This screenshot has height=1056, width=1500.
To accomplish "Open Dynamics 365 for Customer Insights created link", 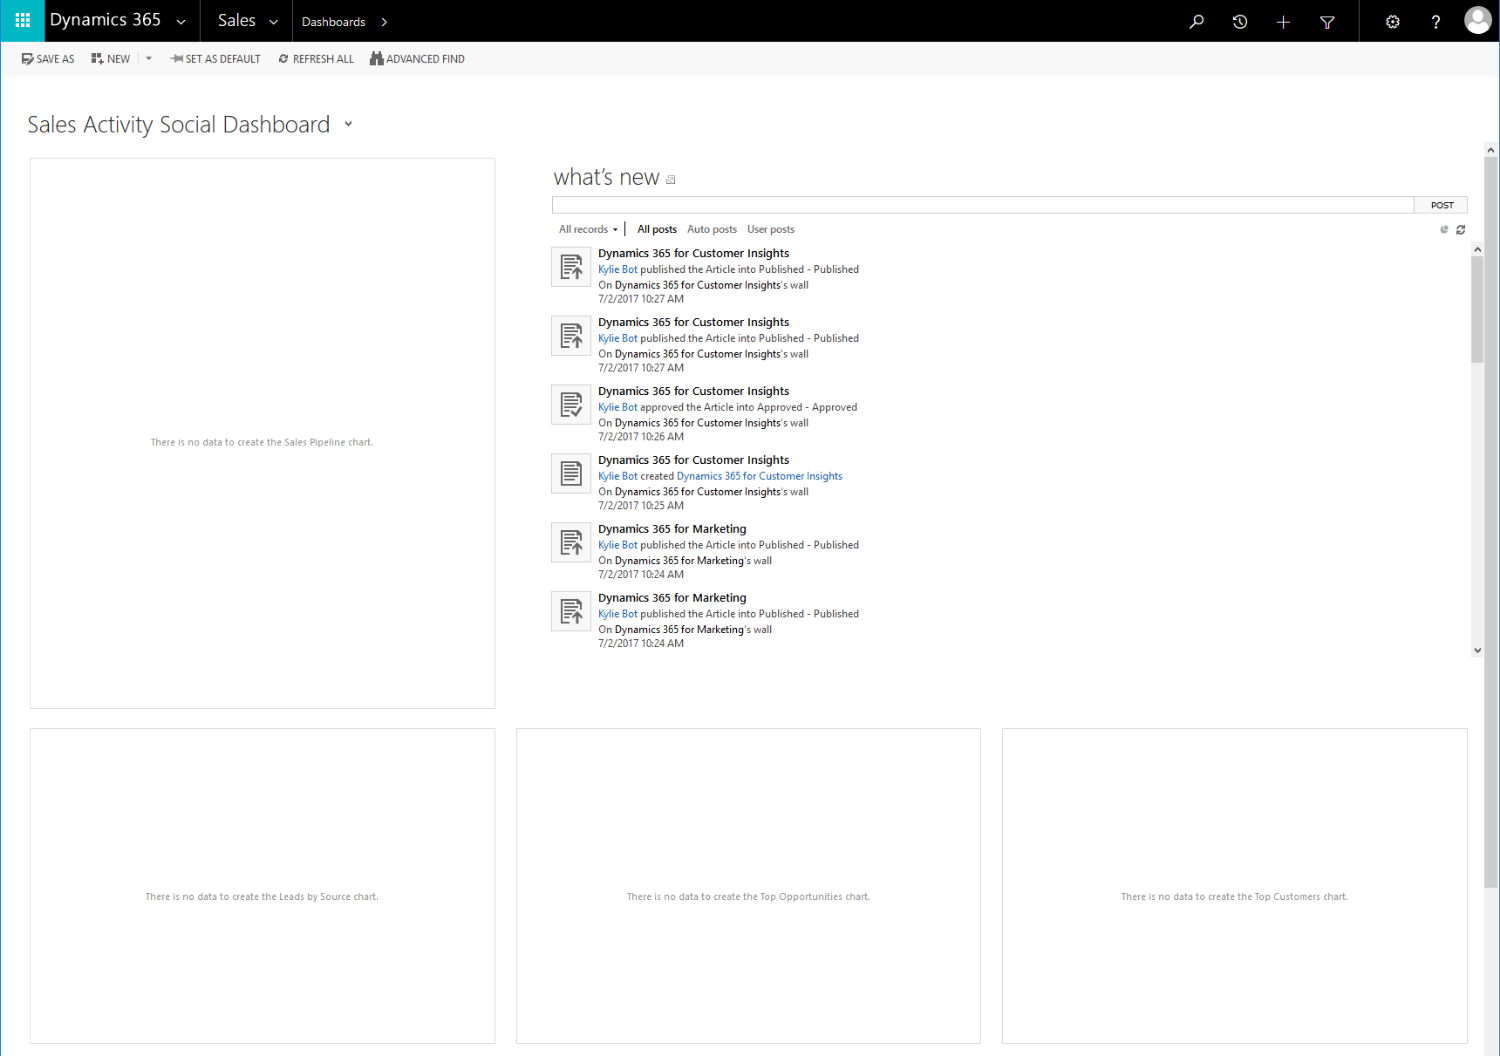I will tap(759, 476).
